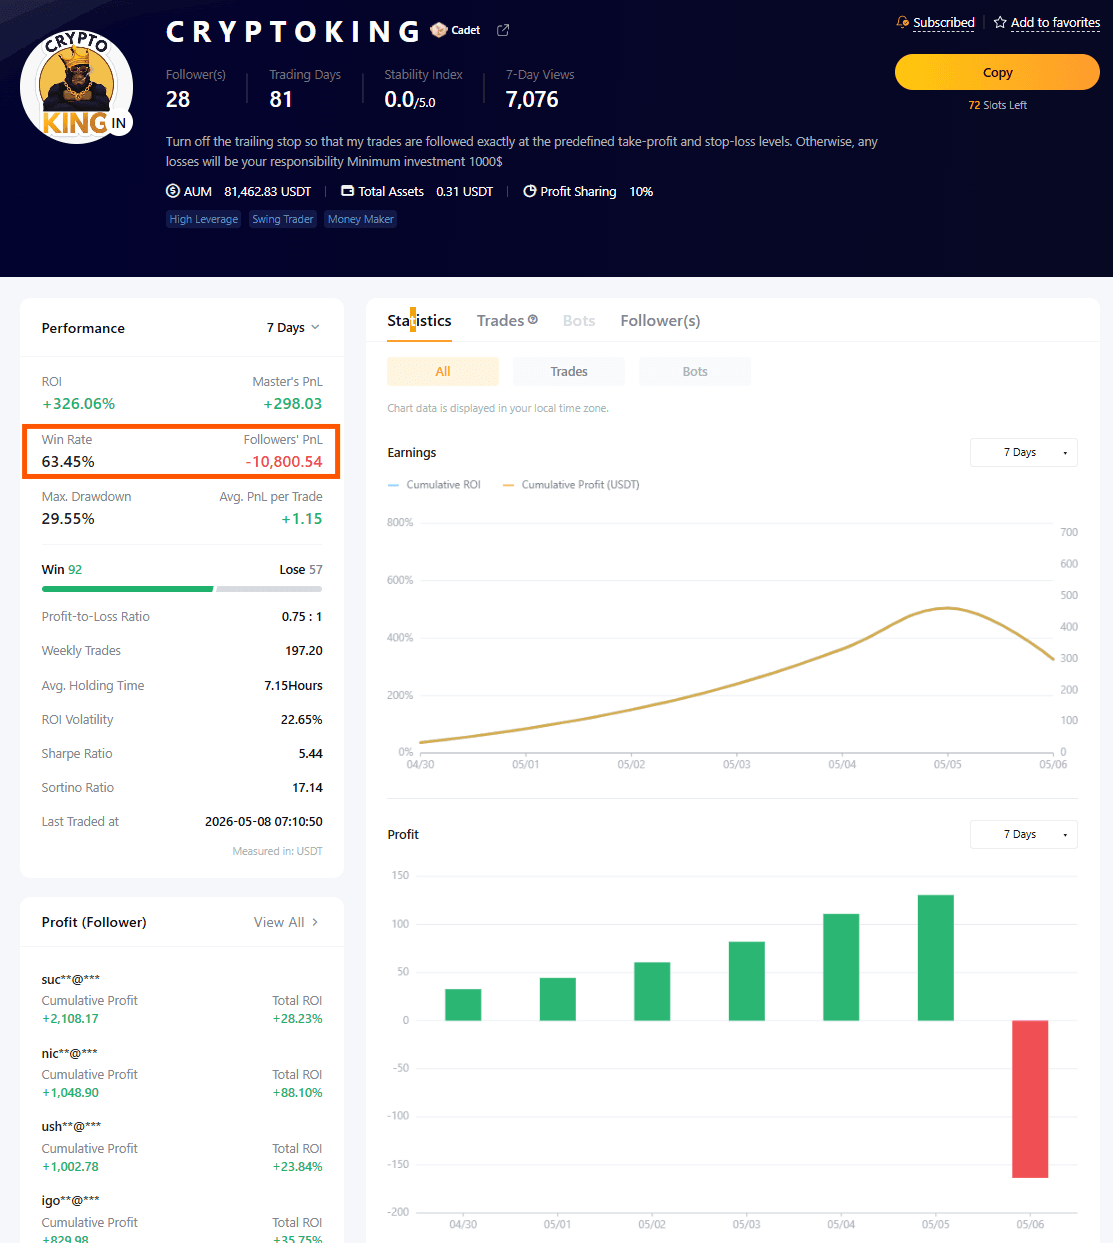Open the CryptoKing profile avatar

coord(77,87)
